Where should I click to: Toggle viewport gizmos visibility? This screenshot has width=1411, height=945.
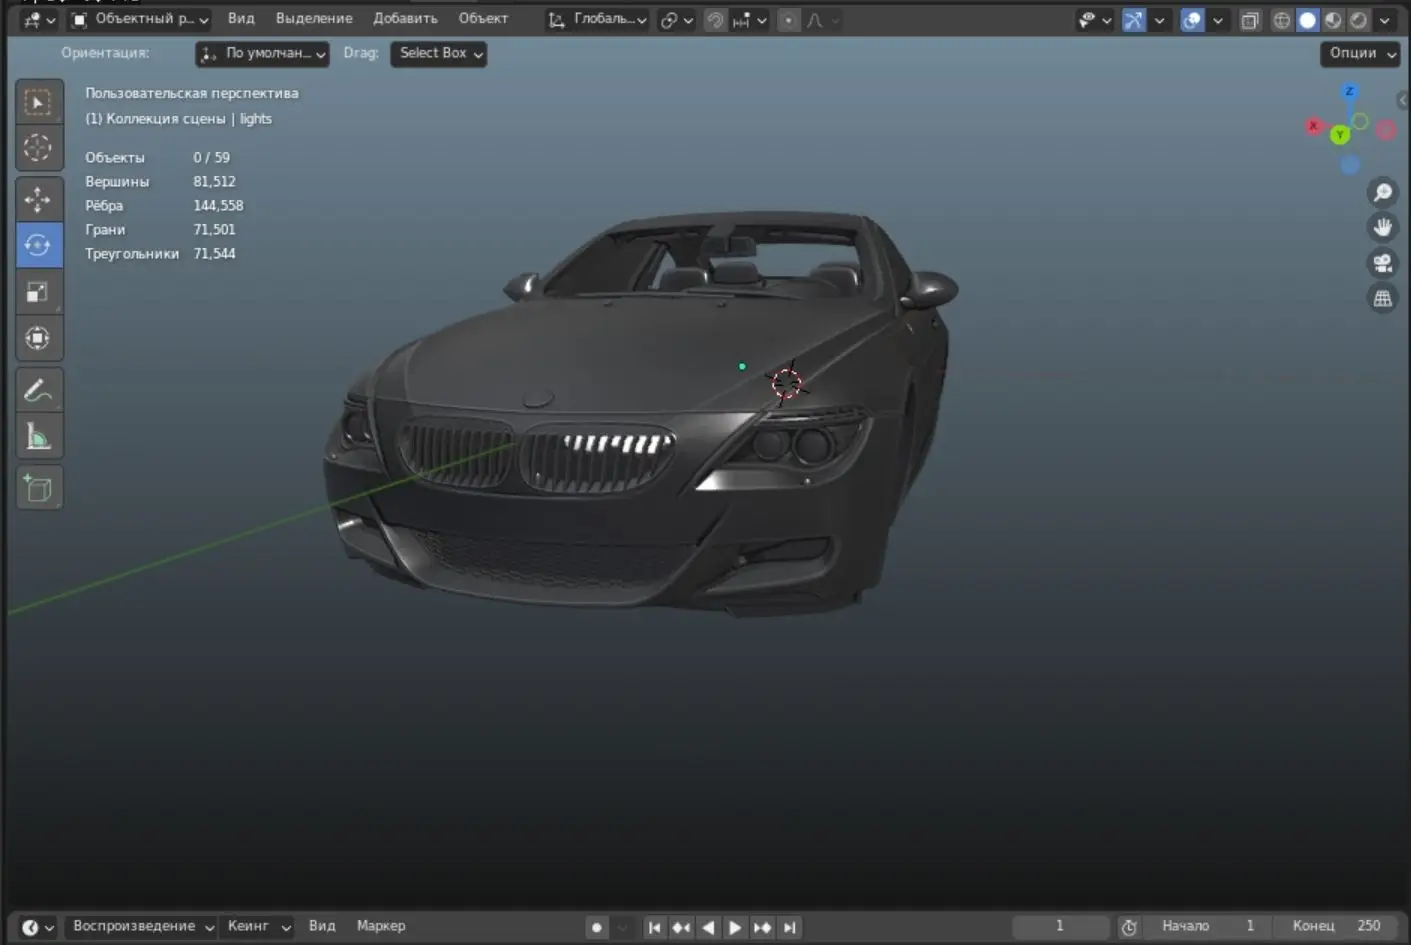point(1133,20)
